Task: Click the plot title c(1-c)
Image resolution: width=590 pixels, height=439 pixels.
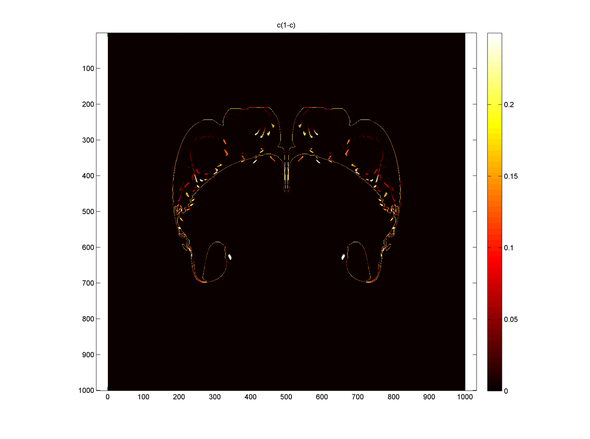Action: pyautogui.click(x=286, y=25)
